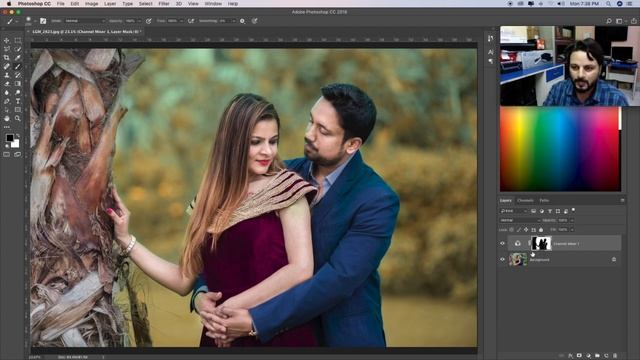640x360 pixels.
Task: Select the Rectangle shape tool
Action: point(18,110)
